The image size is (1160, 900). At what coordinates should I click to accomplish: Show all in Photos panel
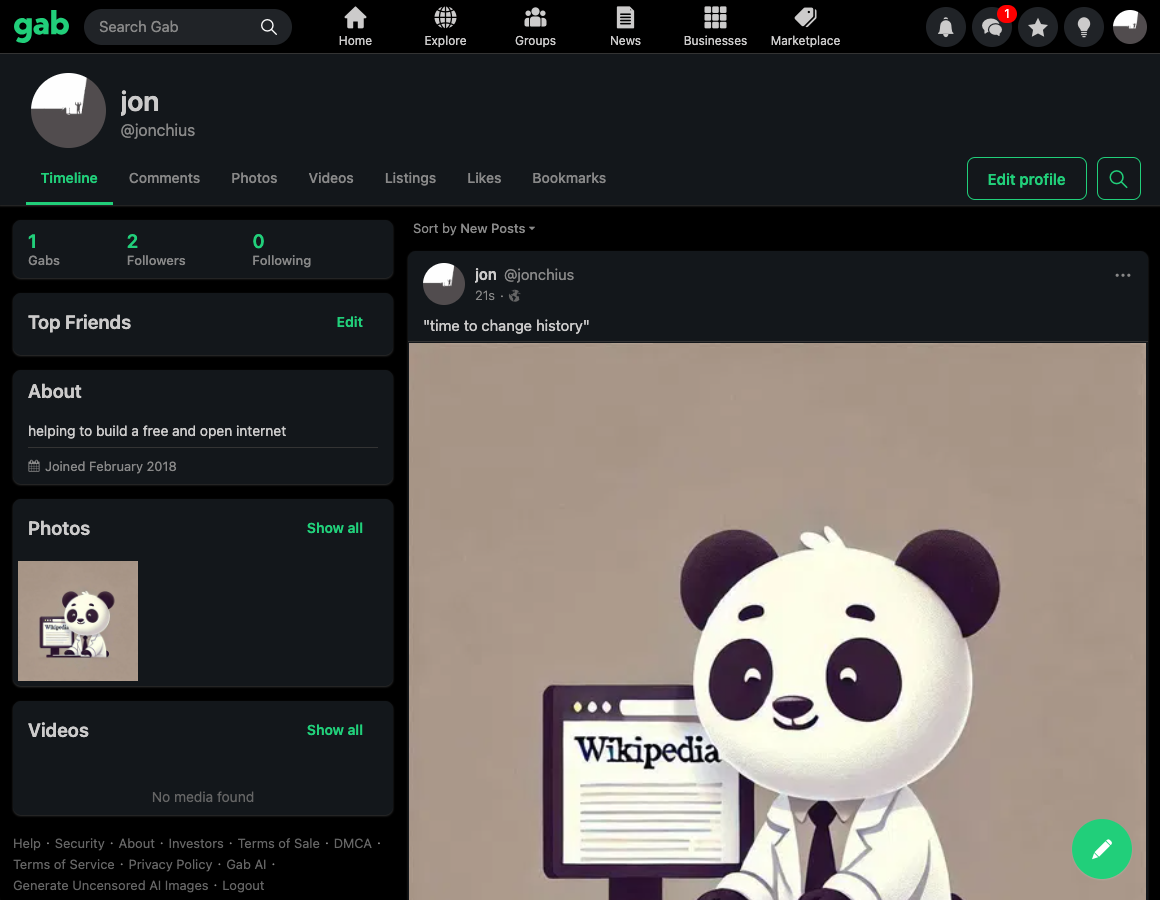pyautogui.click(x=334, y=528)
